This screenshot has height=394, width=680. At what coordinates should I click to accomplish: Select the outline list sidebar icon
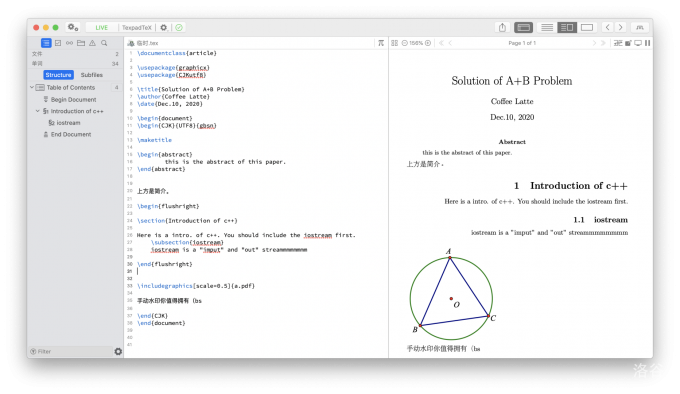(x=46, y=43)
